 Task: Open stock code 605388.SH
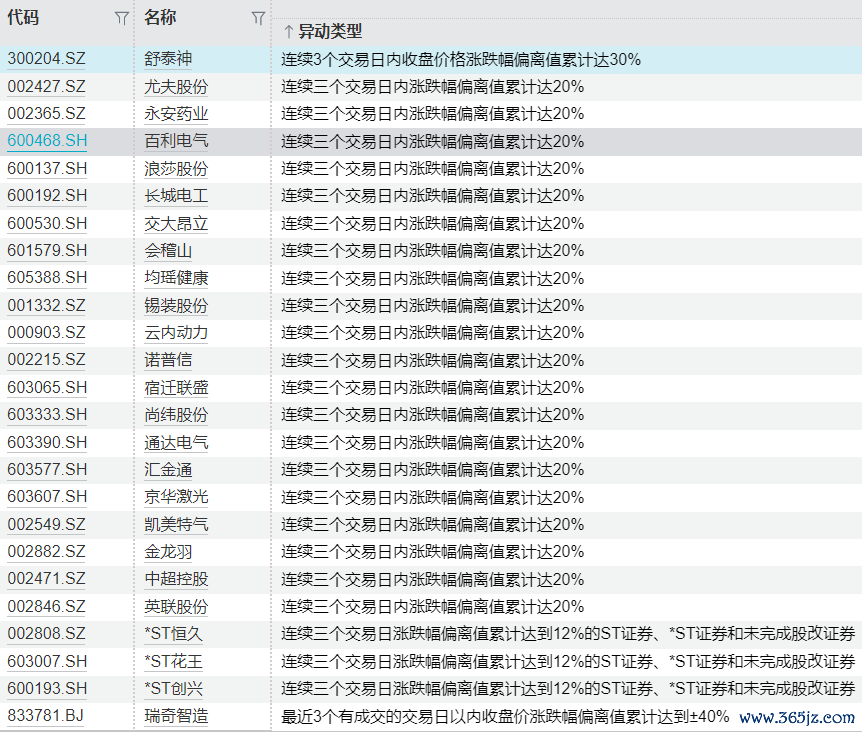(47, 278)
